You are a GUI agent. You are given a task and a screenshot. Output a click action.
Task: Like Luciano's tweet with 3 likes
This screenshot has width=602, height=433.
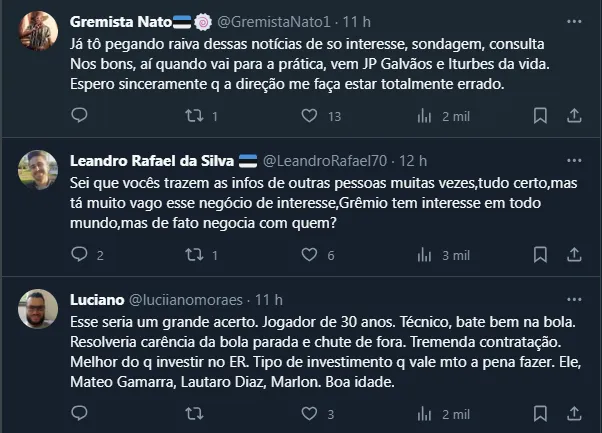coord(309,413)
